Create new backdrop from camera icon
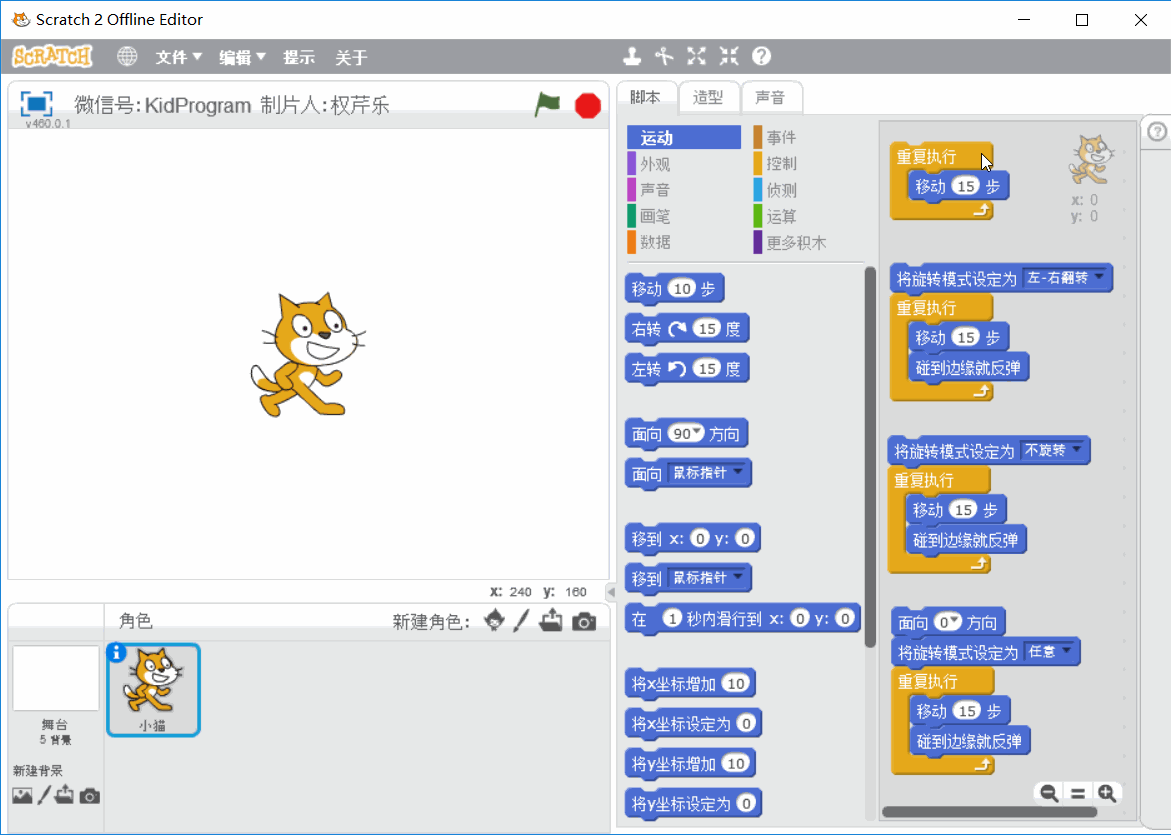 (90, 796)
